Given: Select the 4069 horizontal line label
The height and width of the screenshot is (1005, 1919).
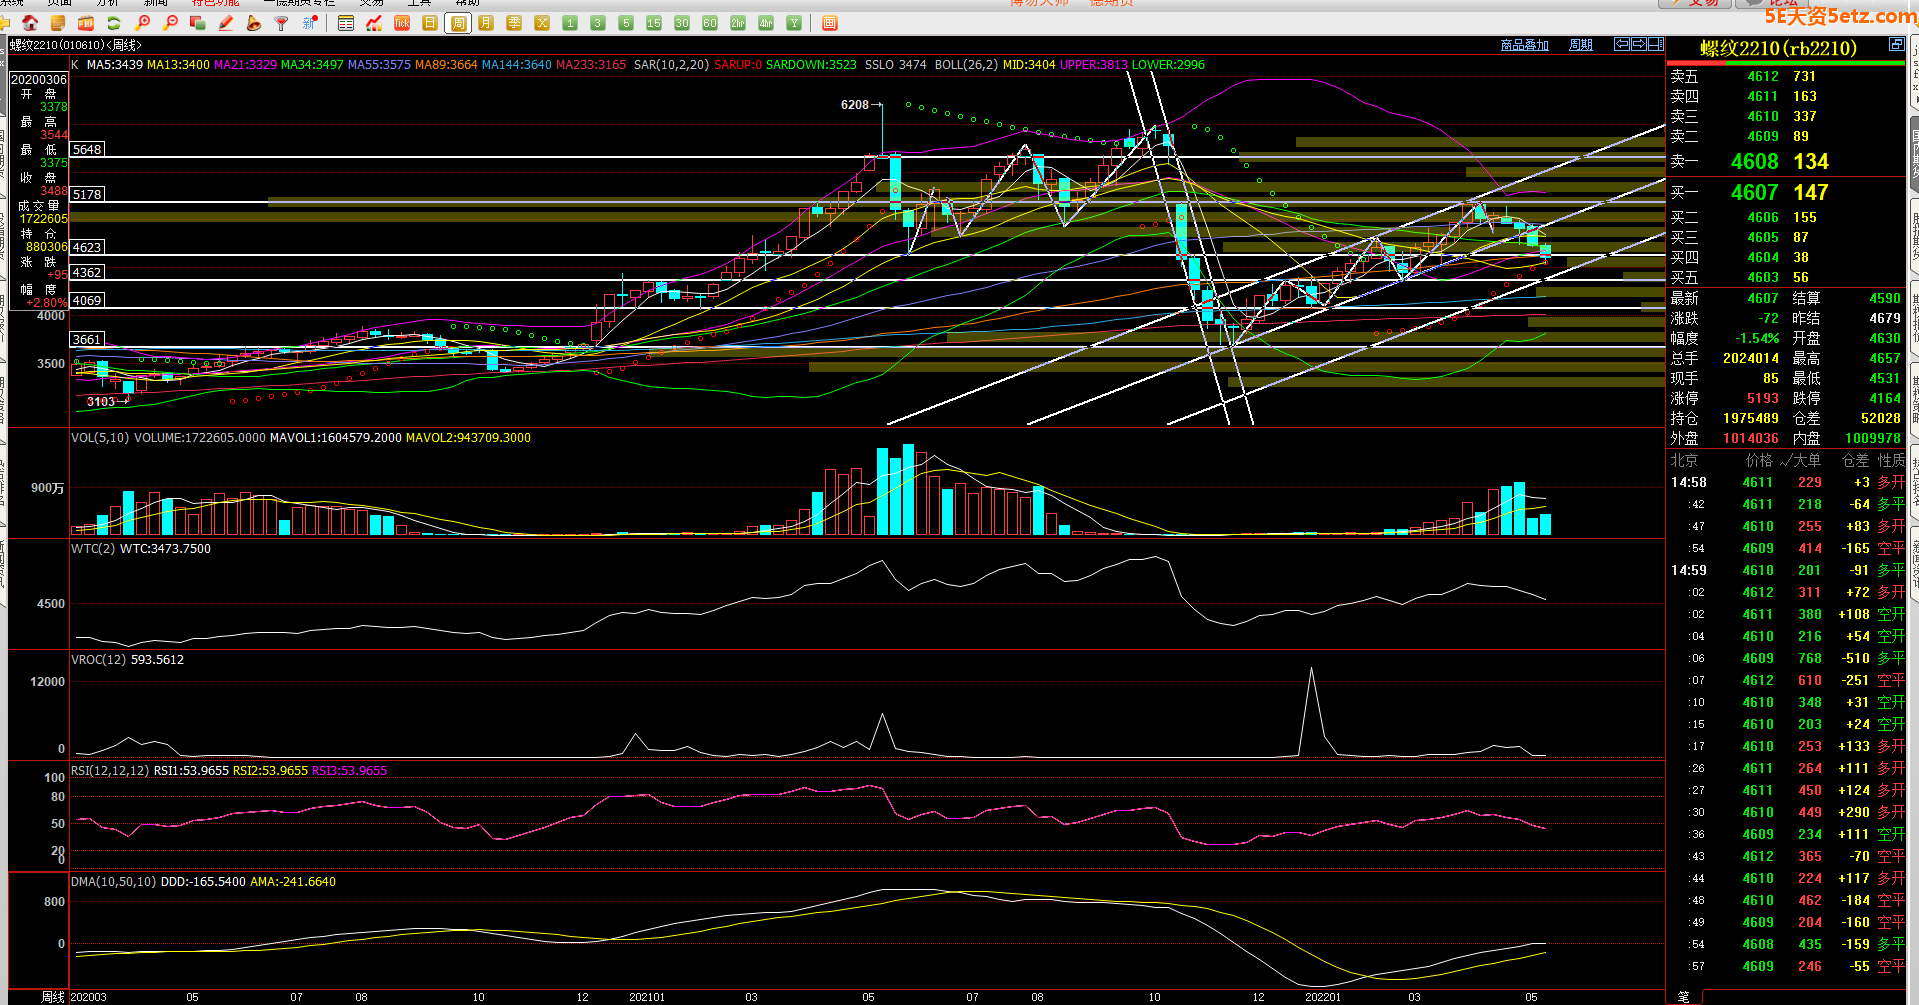Looking at the screenshot, I should (x=87, y=301).
